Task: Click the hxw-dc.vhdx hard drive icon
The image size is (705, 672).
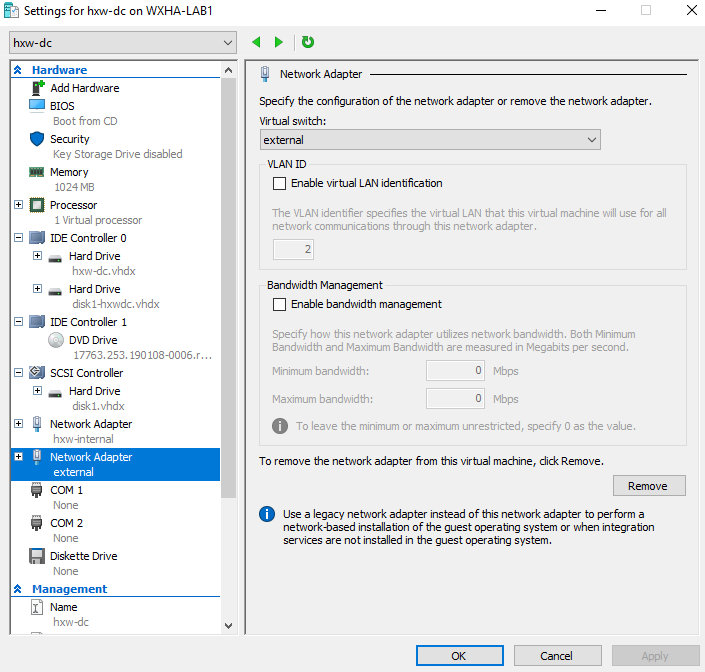Action: click(55, 258)
